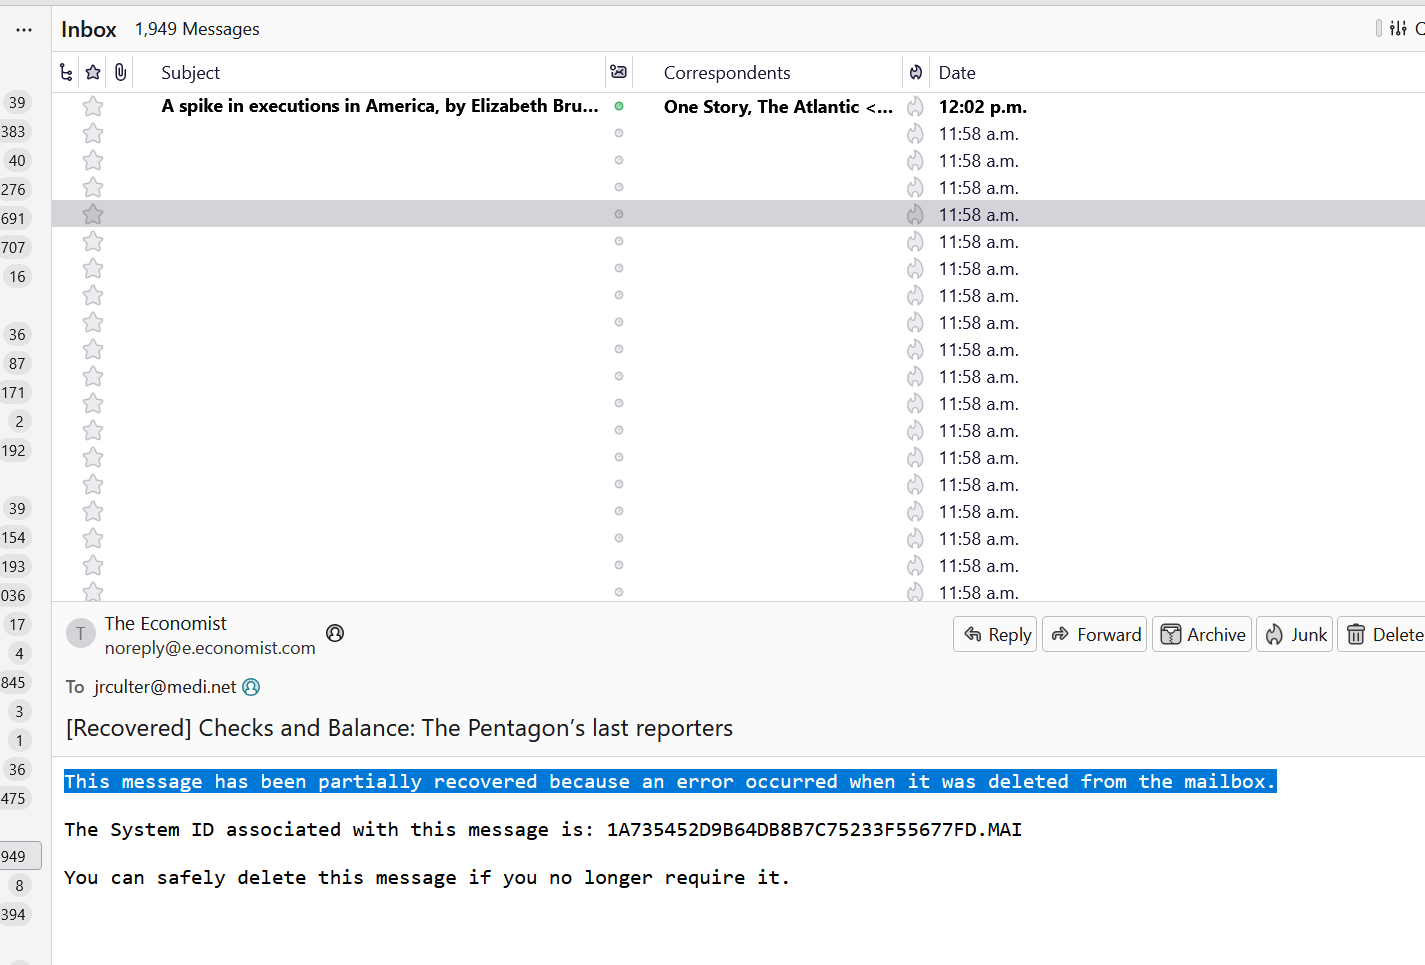Click contact icon next to jrculter@medi.net
This screenshot has height=965, width=1425.
252,687
